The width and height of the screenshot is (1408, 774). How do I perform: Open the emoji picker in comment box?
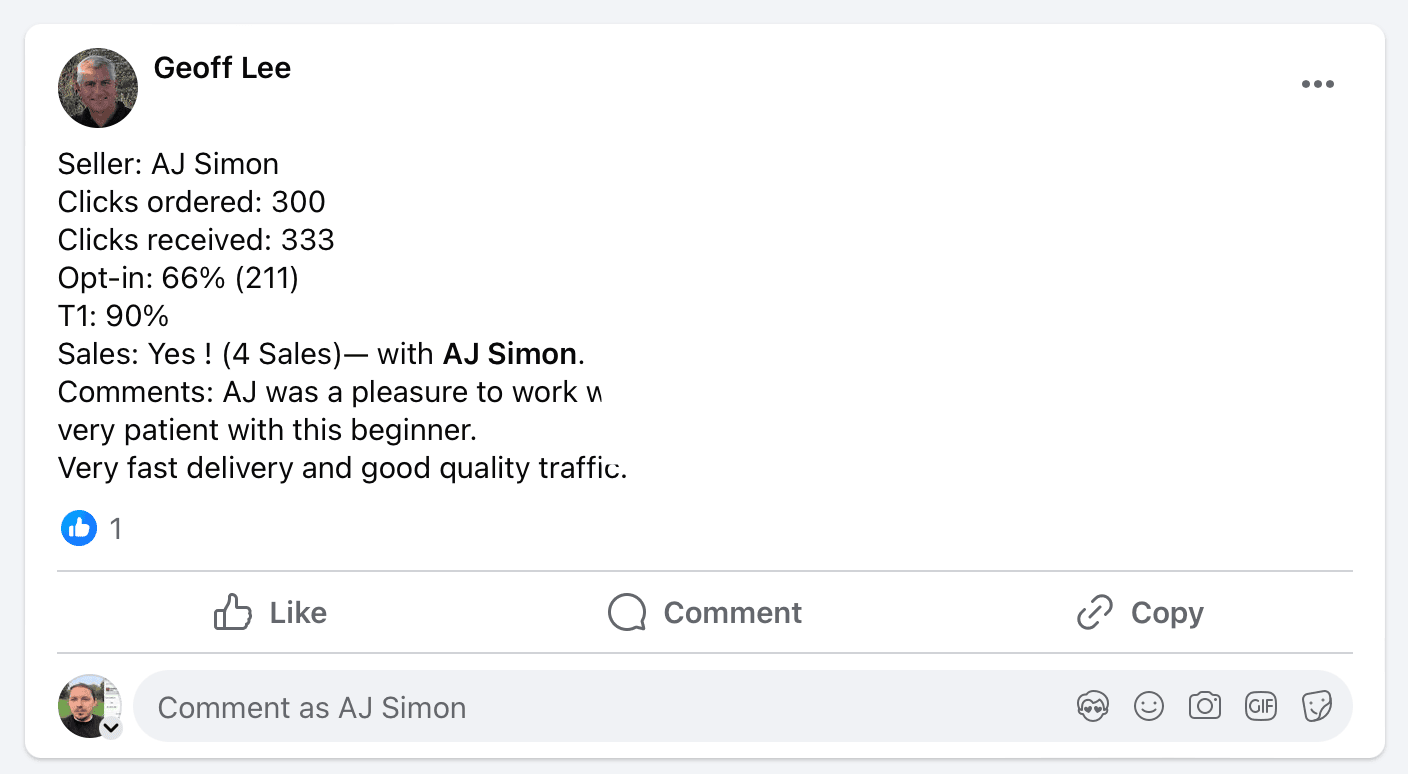pos(1149,707)
